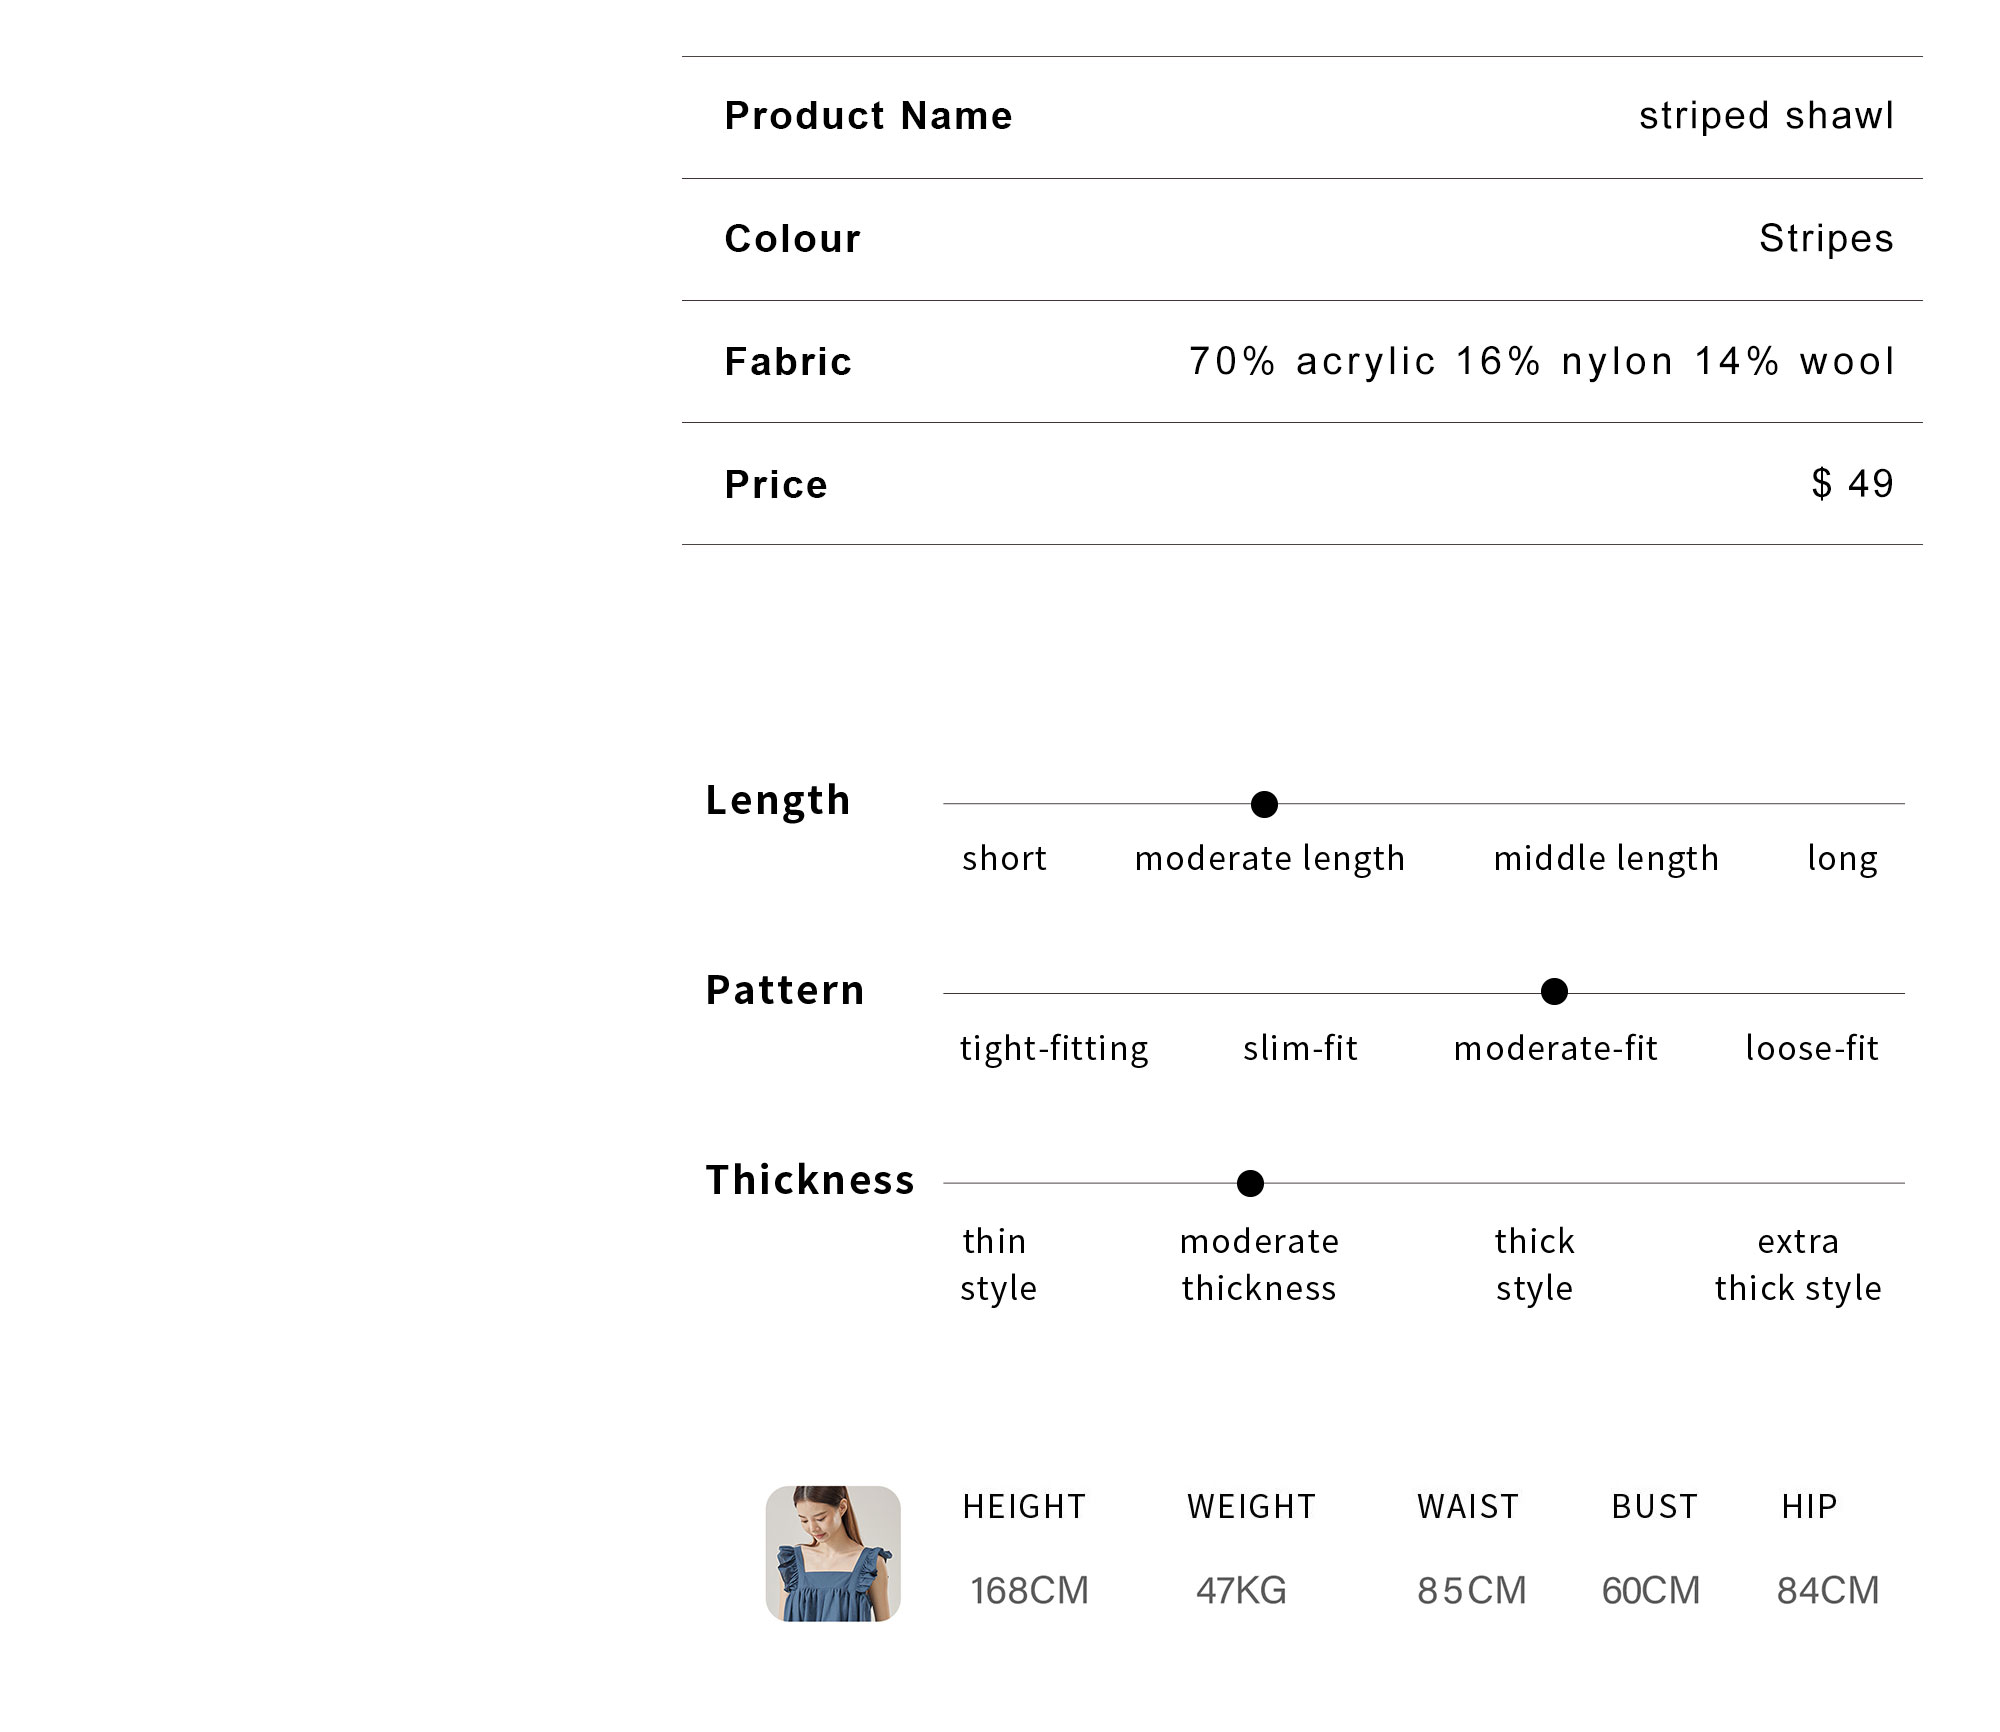Select the 'tight-fitting' pattern label
Screen dimensions: 2000x1732
click(x=1054, y=1048)
